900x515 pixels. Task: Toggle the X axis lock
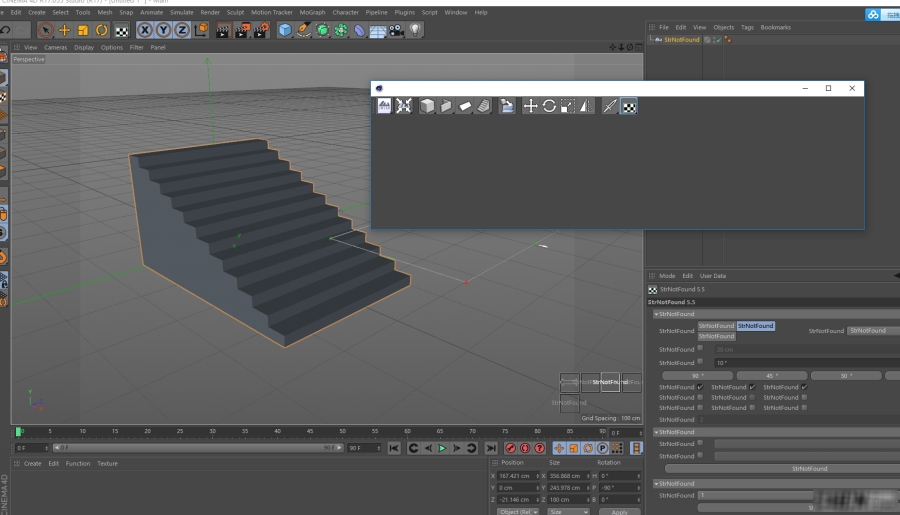[145, 31]
